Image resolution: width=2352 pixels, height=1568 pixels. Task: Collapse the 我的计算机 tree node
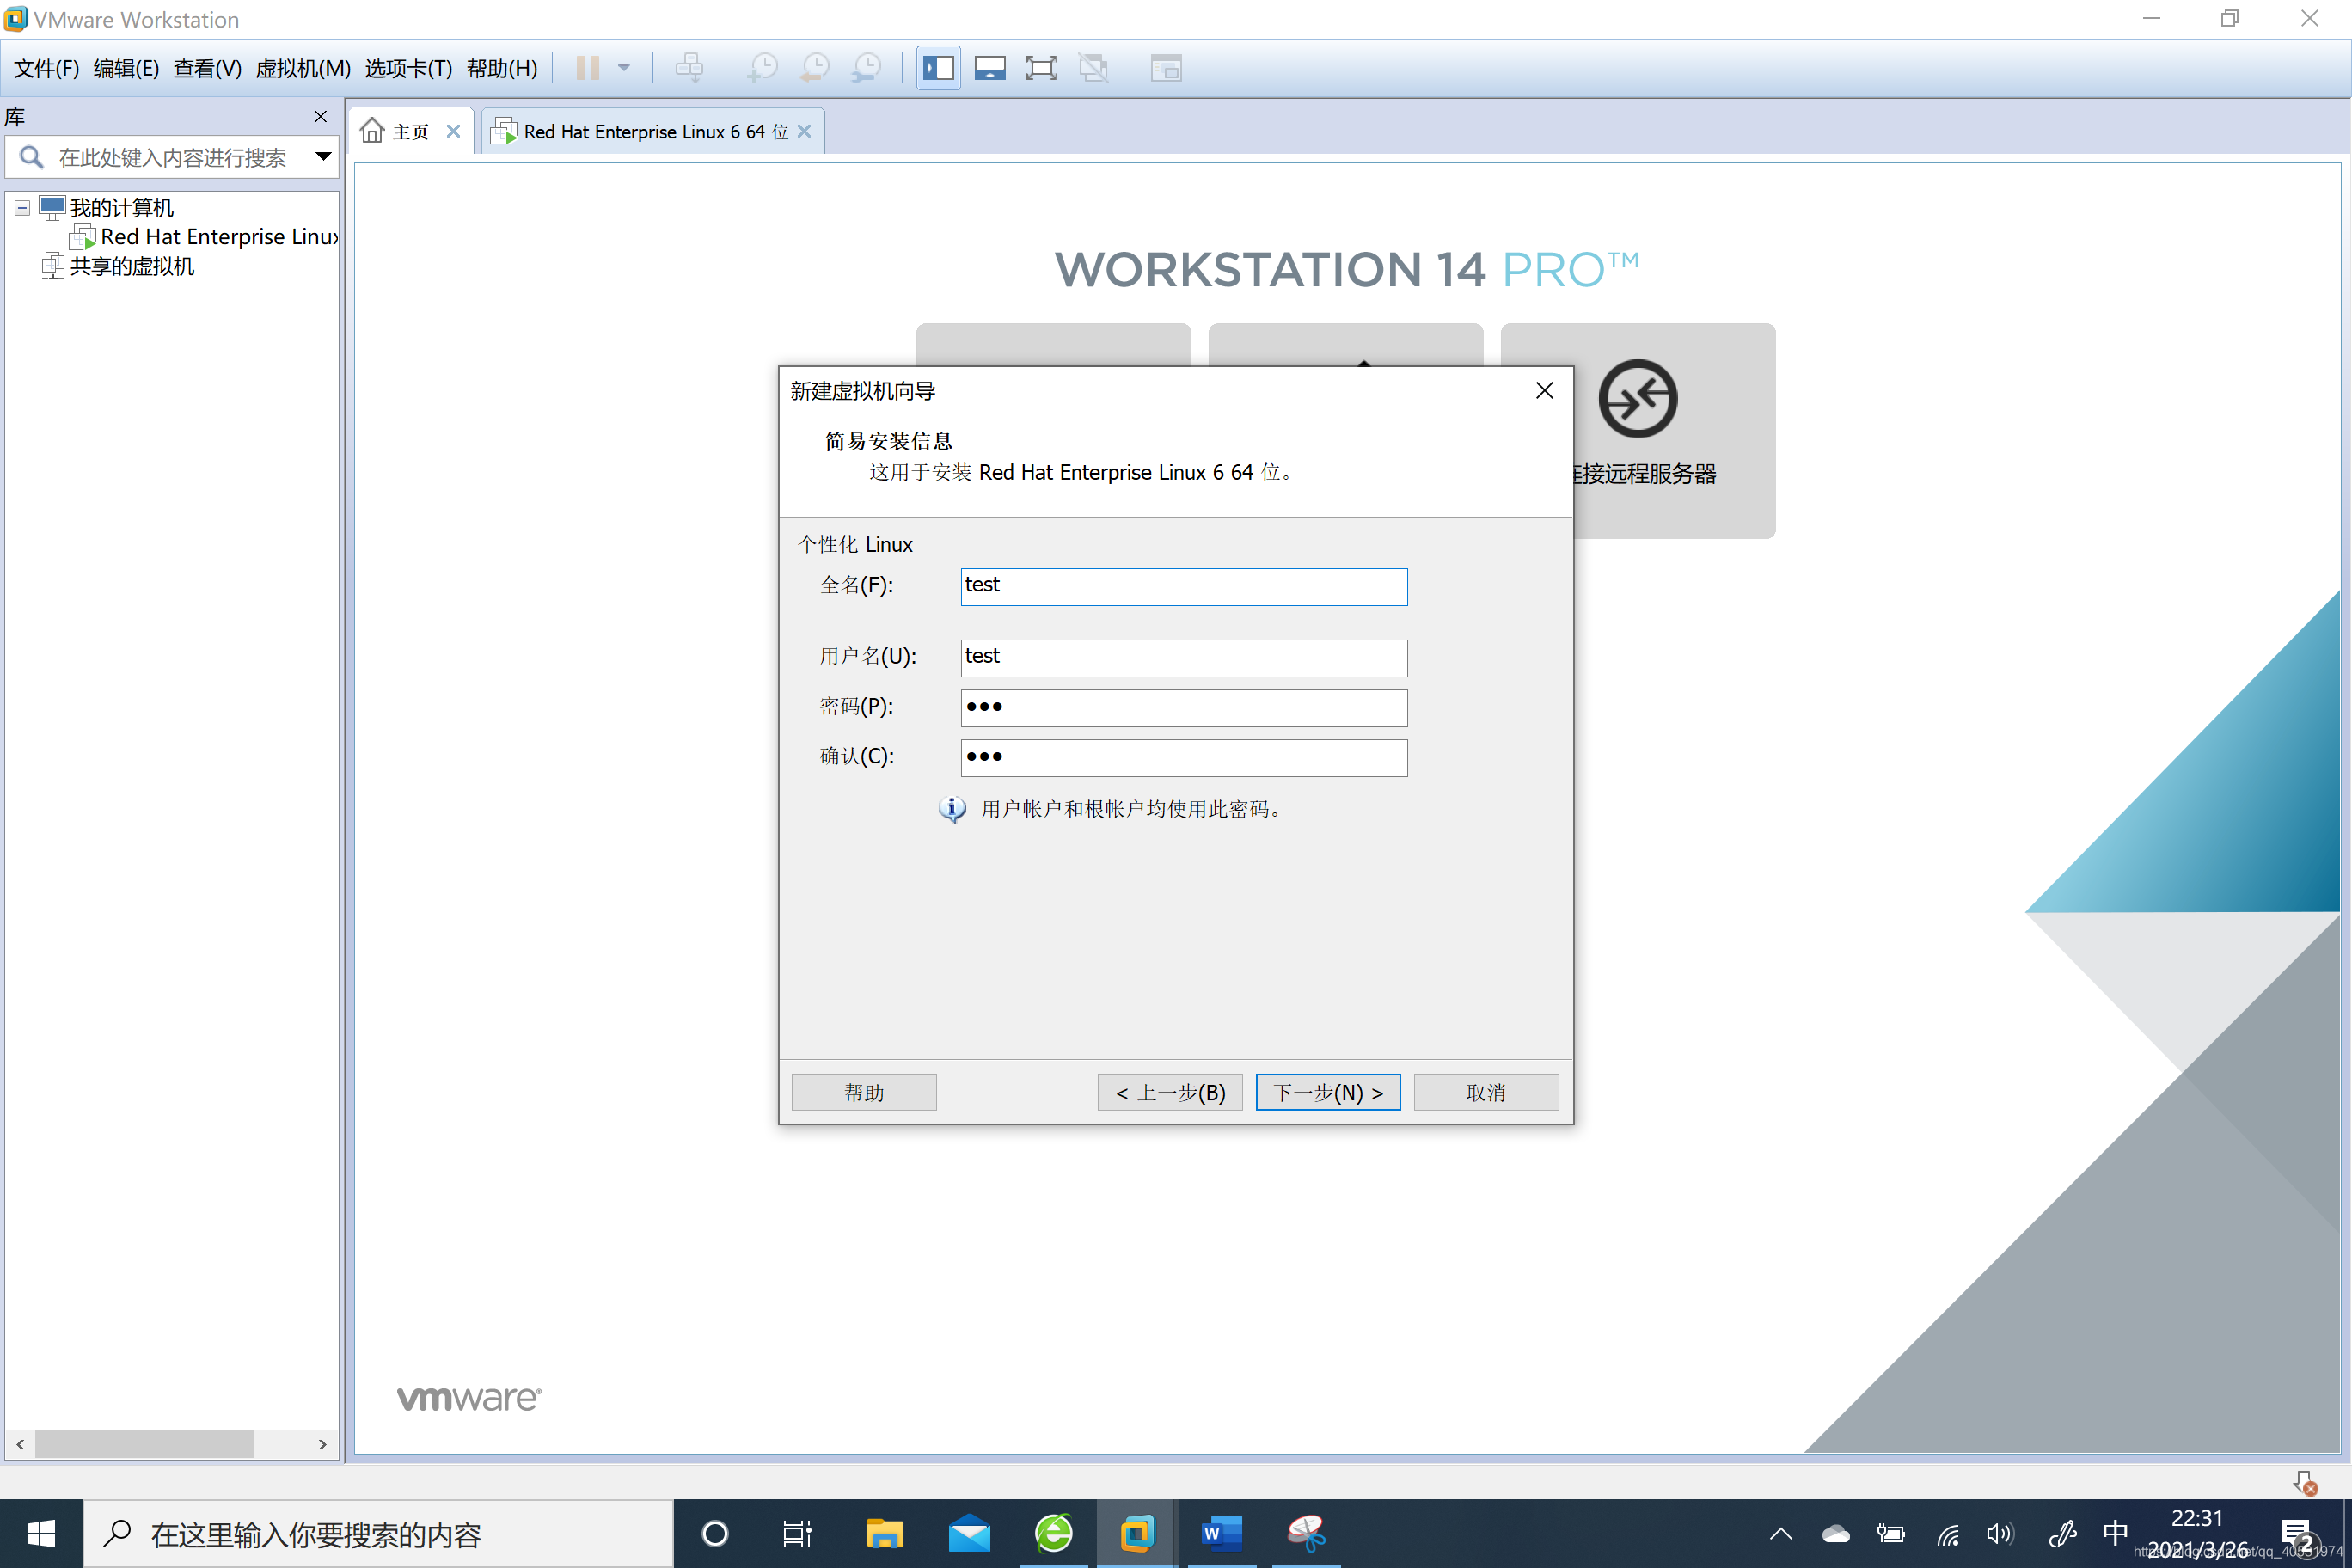(x=21, y=208)
